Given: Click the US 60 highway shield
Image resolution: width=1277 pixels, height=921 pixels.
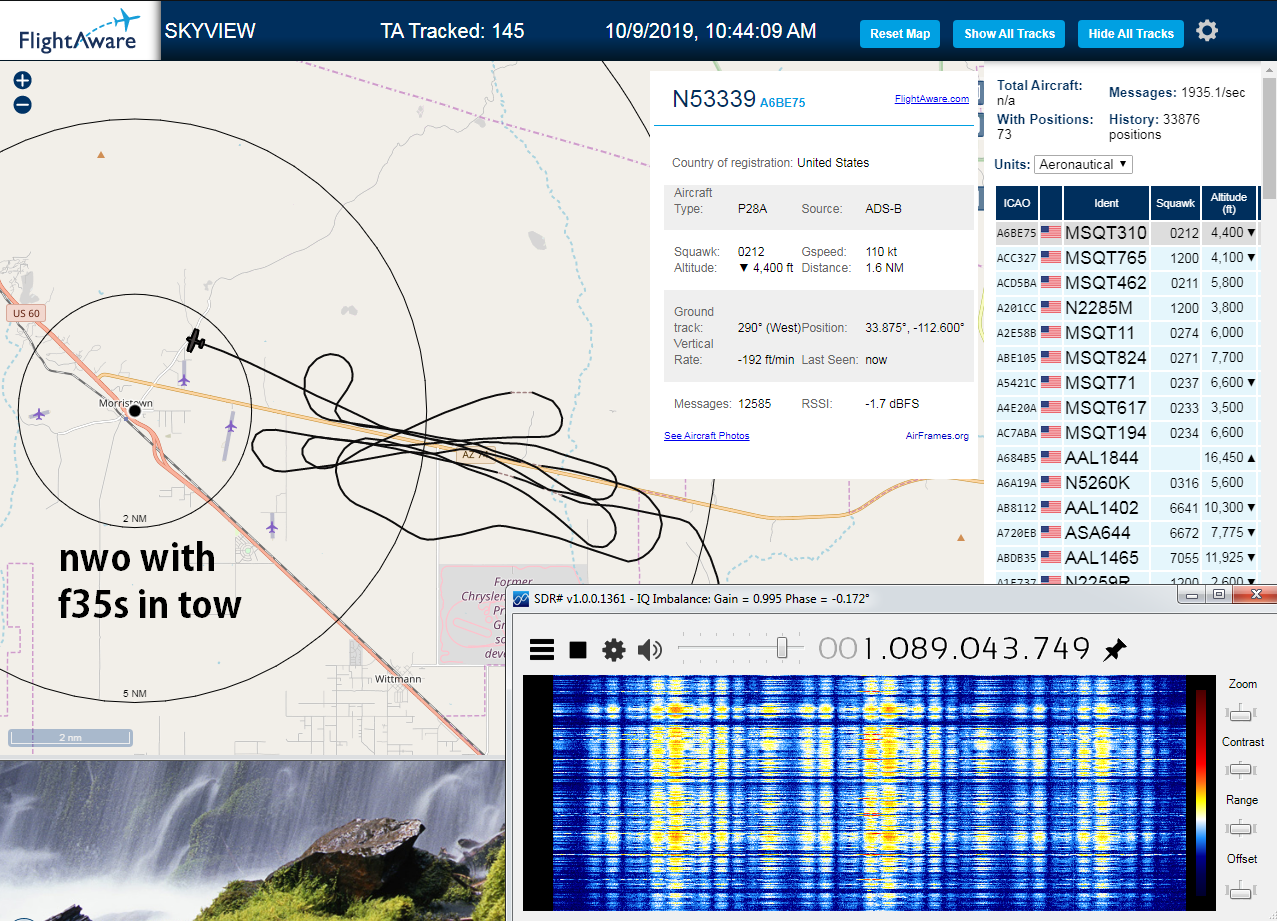Looking at the screenshot, I should pyautogui.click(x=25, y=313).
